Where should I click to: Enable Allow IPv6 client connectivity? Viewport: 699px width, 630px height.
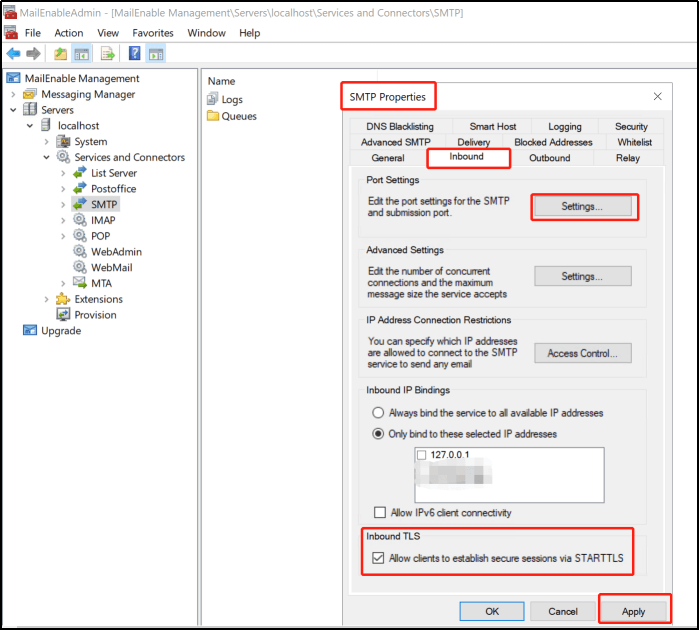tap(380, 512)
